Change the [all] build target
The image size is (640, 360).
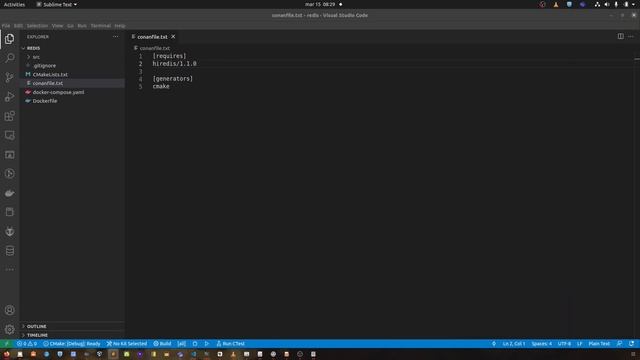(182, 344)
